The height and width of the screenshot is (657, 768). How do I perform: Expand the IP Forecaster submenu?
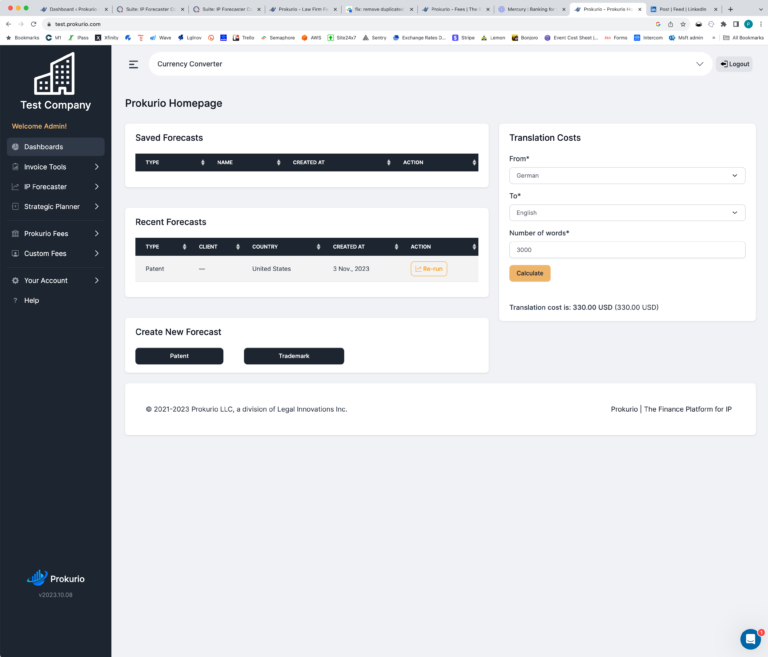click(96, 187)
